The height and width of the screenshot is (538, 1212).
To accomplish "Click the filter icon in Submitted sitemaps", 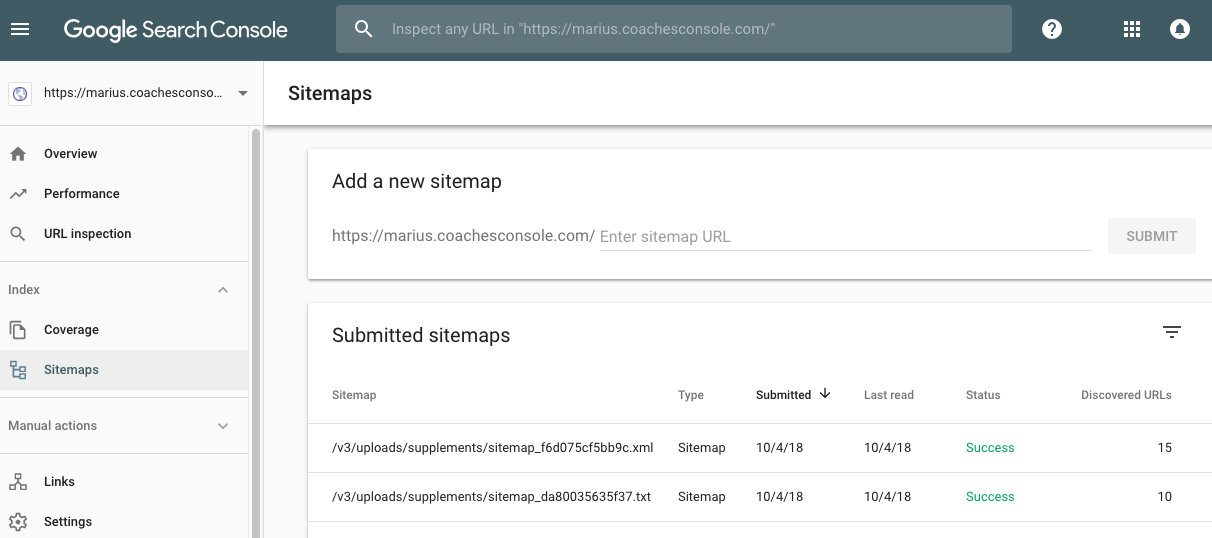I will click(x=1172, y=333).
